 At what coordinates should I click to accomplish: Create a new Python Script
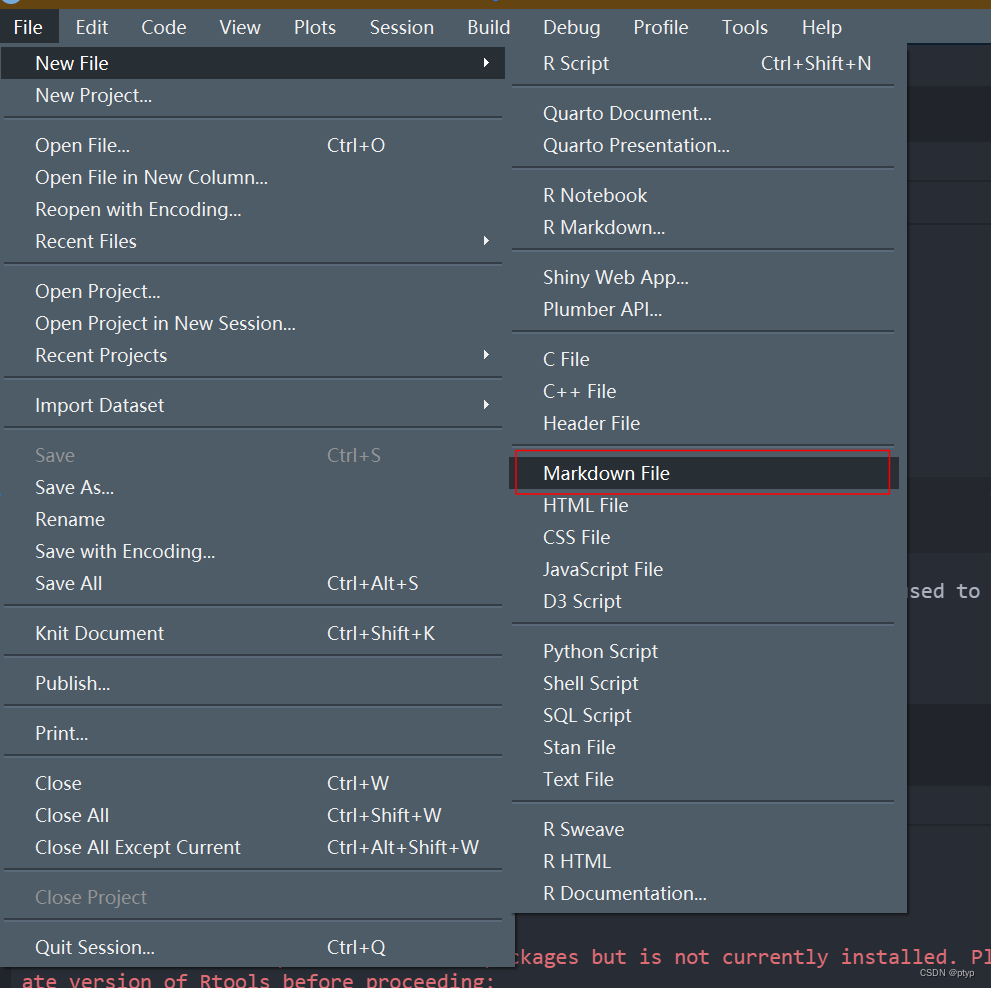click(703, 651)
